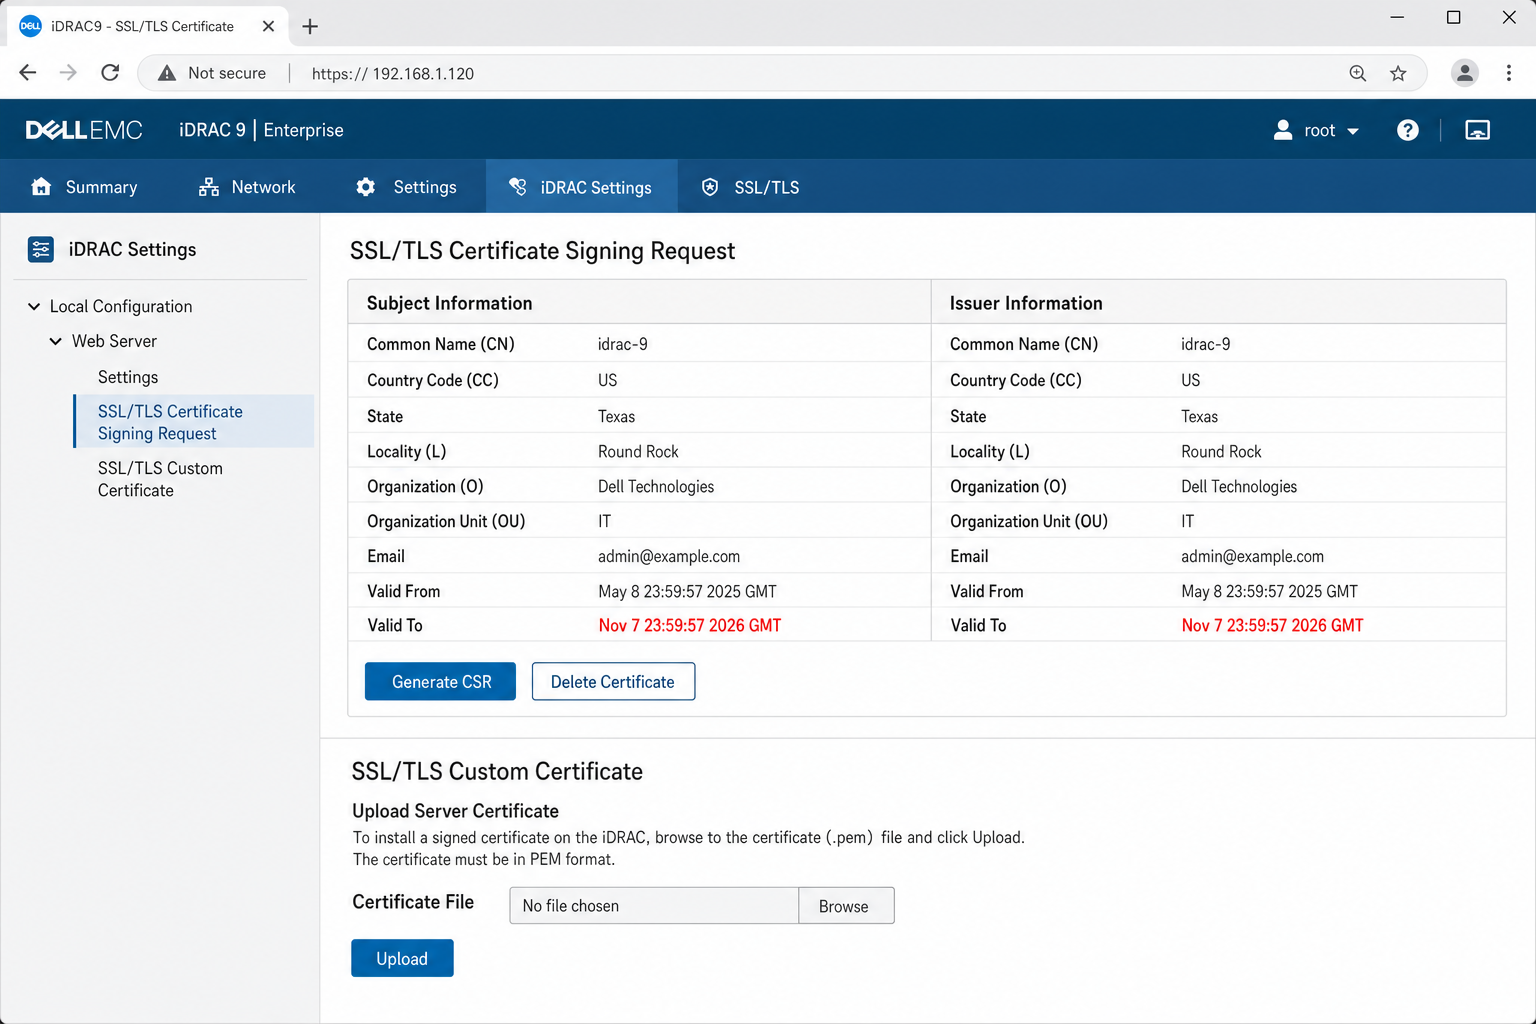Open the help question mark icon

(x=1408, y=130)
